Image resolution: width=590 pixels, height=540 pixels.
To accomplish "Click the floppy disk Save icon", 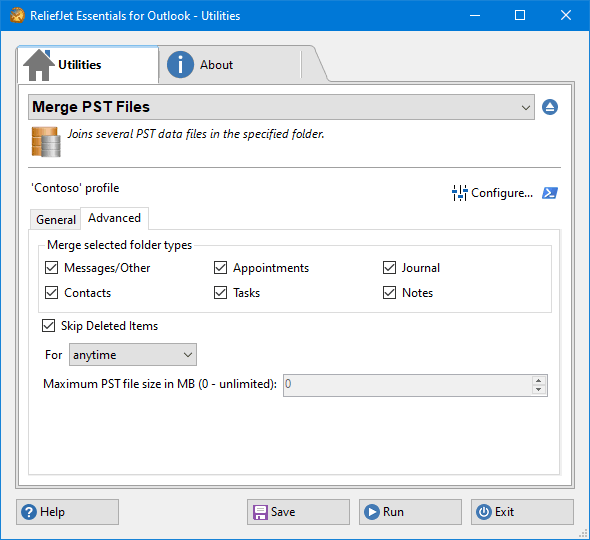I will point(260,512).
